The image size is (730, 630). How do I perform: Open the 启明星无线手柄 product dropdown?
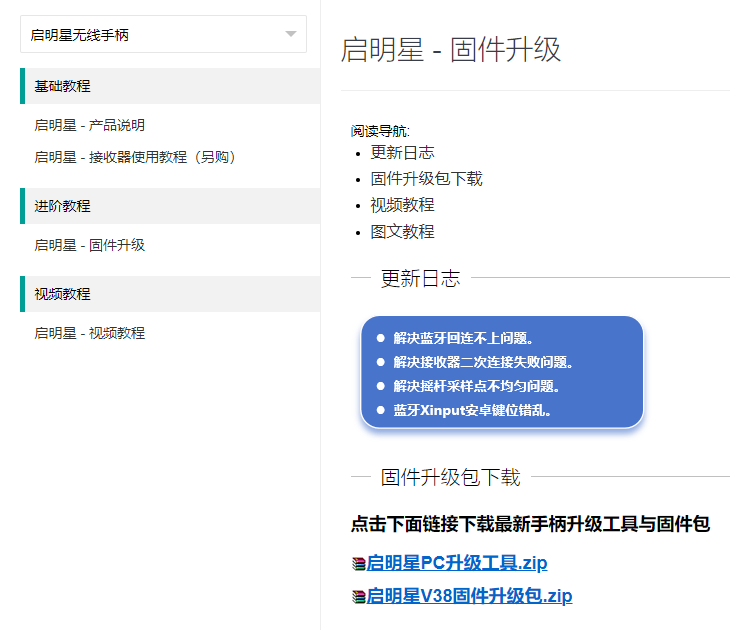click(163, 34)
